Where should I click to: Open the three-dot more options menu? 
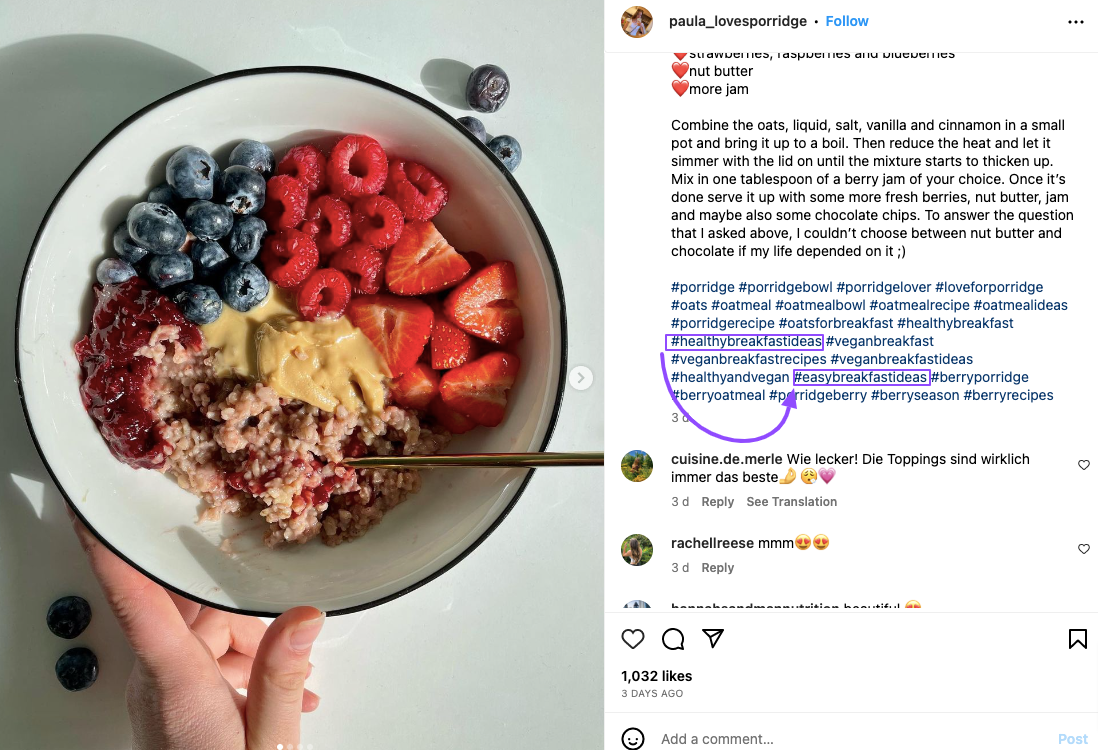point(1076,22)
